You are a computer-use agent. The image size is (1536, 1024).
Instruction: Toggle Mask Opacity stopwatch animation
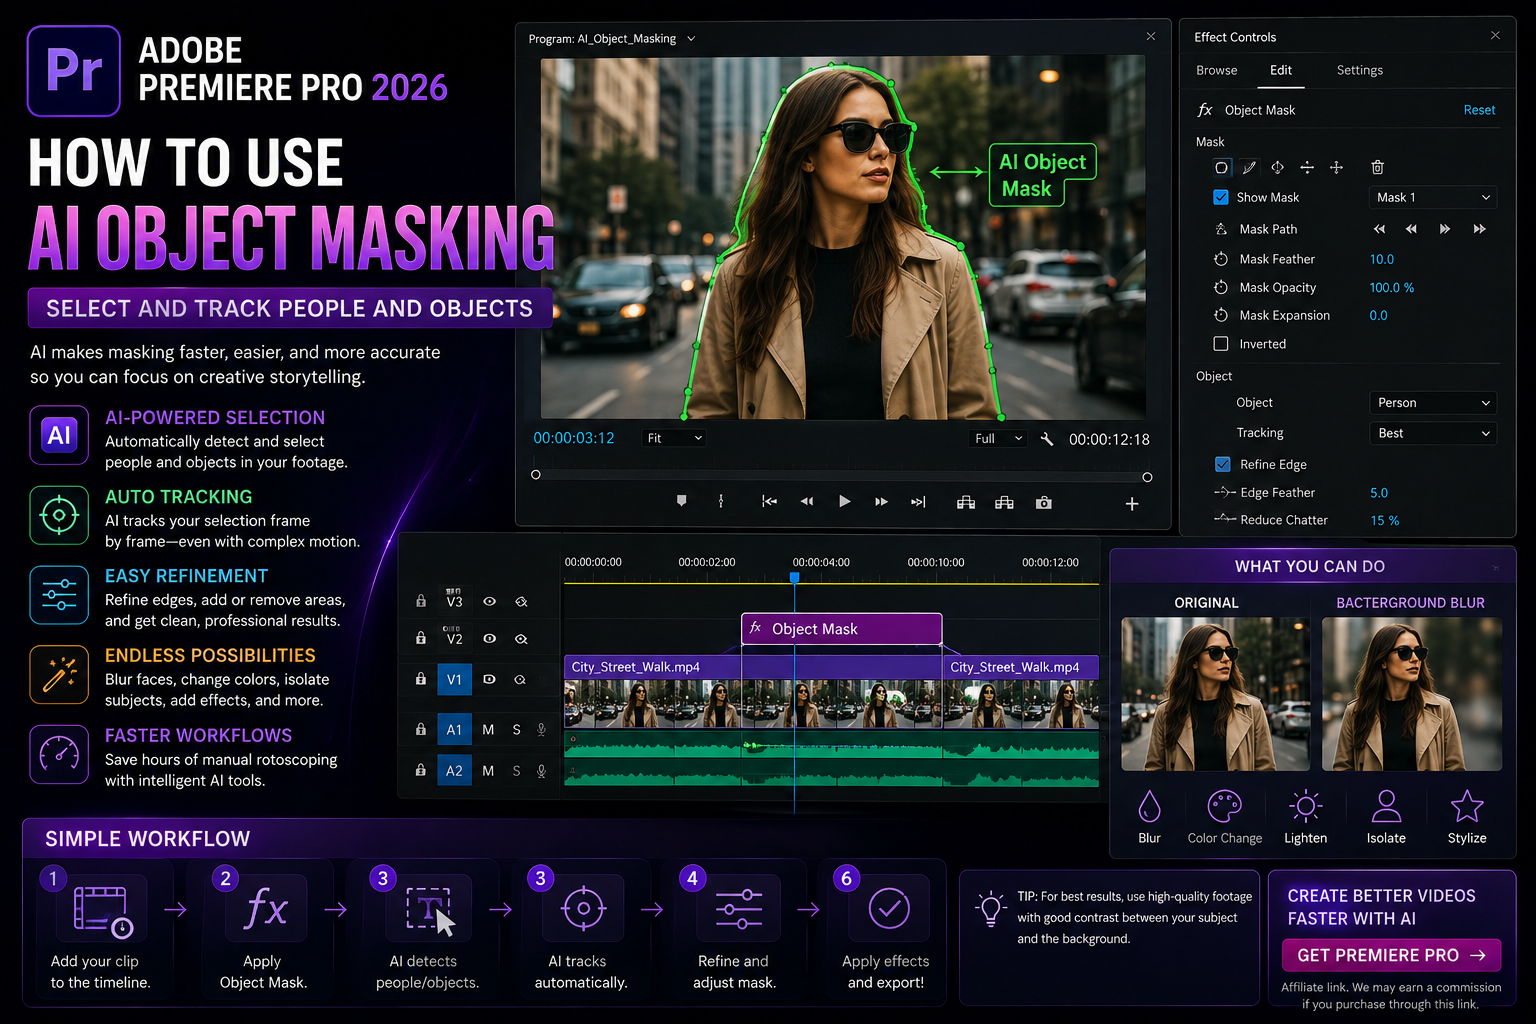(x=1221, y=287)
